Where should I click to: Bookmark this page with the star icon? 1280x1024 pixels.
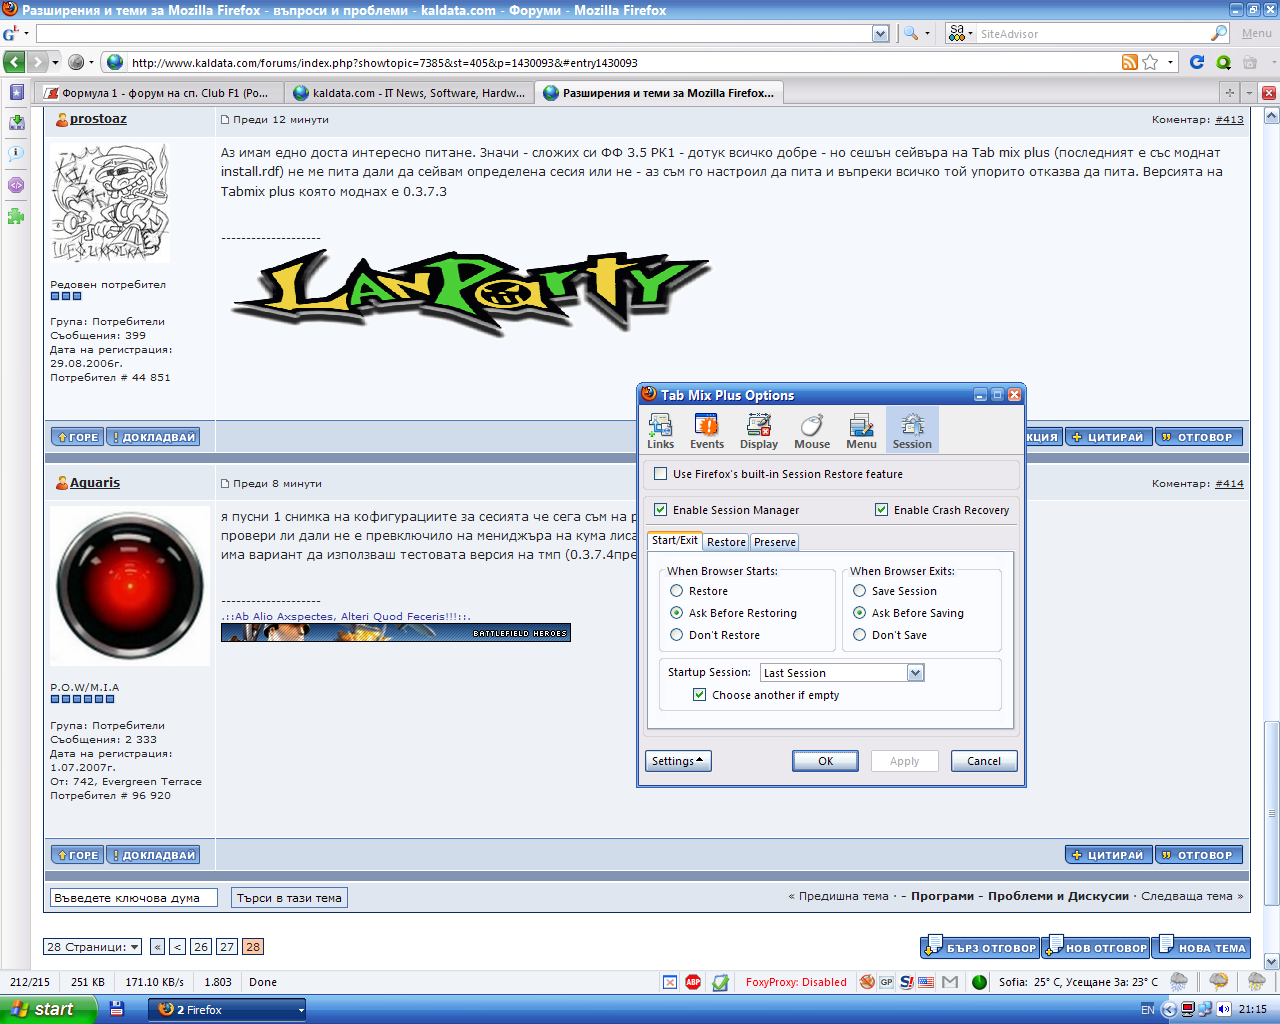(1150, 62)
